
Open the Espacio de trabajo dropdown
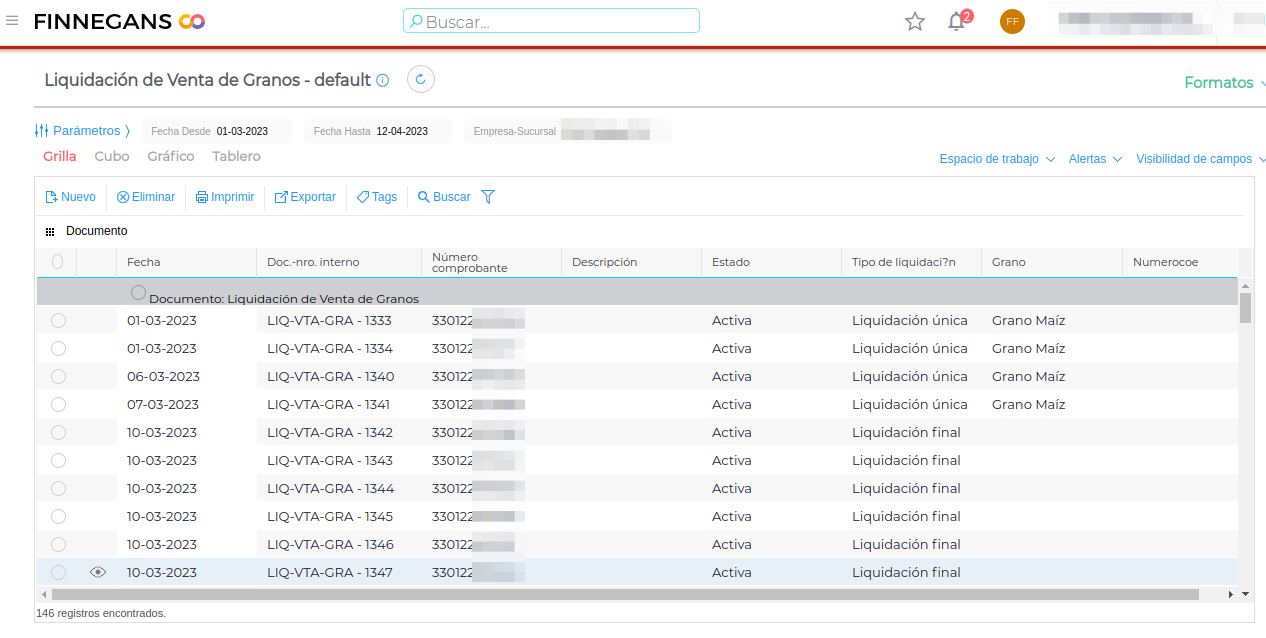[x=997, y=159]
